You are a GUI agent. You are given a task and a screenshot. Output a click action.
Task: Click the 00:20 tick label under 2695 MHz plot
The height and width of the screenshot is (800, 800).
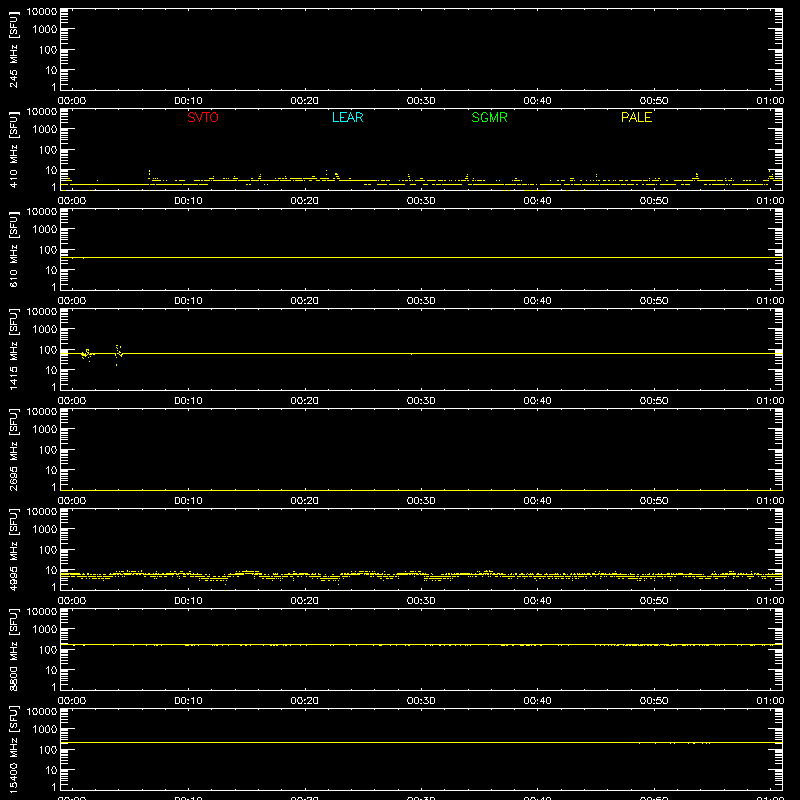coord(305,501)
